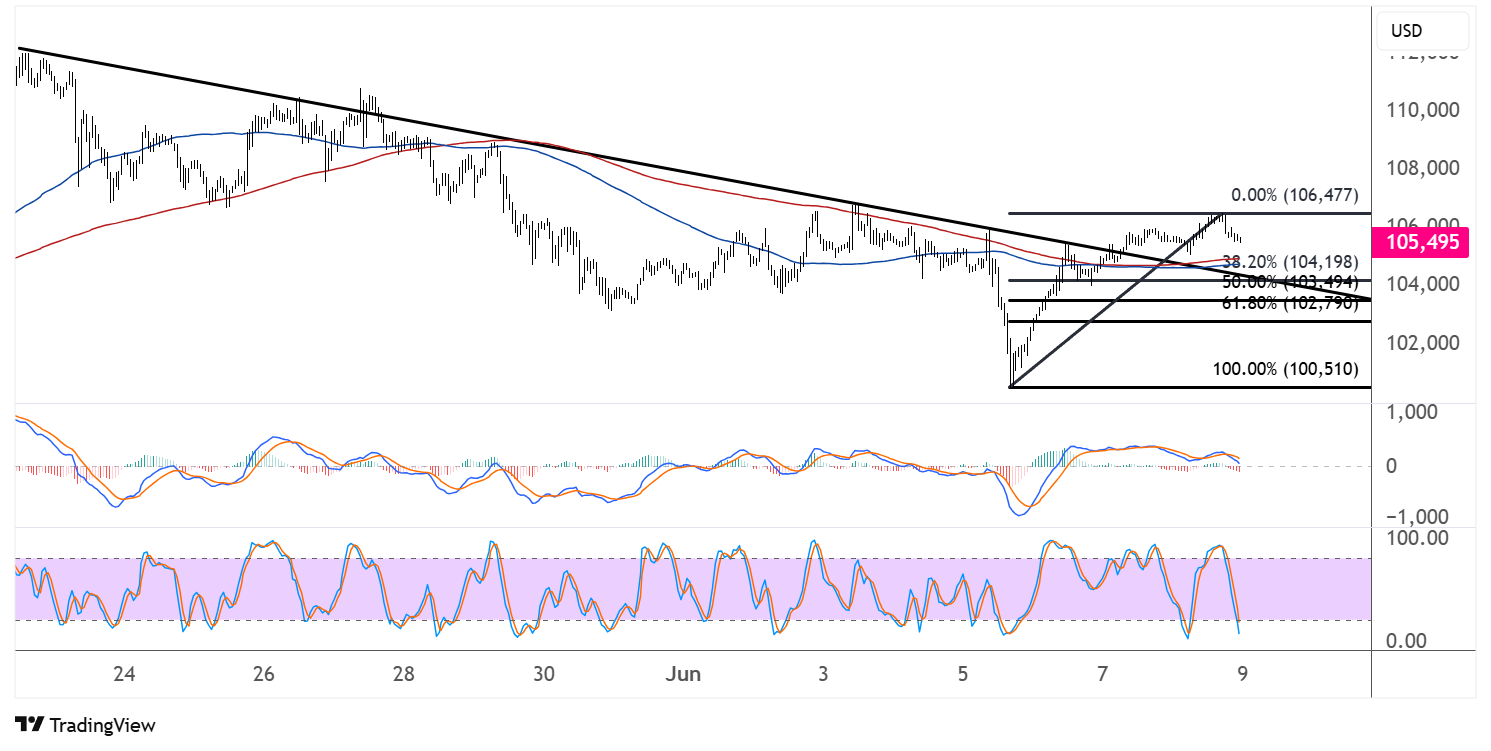Viewport: 1491px width, 751px height.
Task: Click the USD currency button
Action: tap(1423, 32)
